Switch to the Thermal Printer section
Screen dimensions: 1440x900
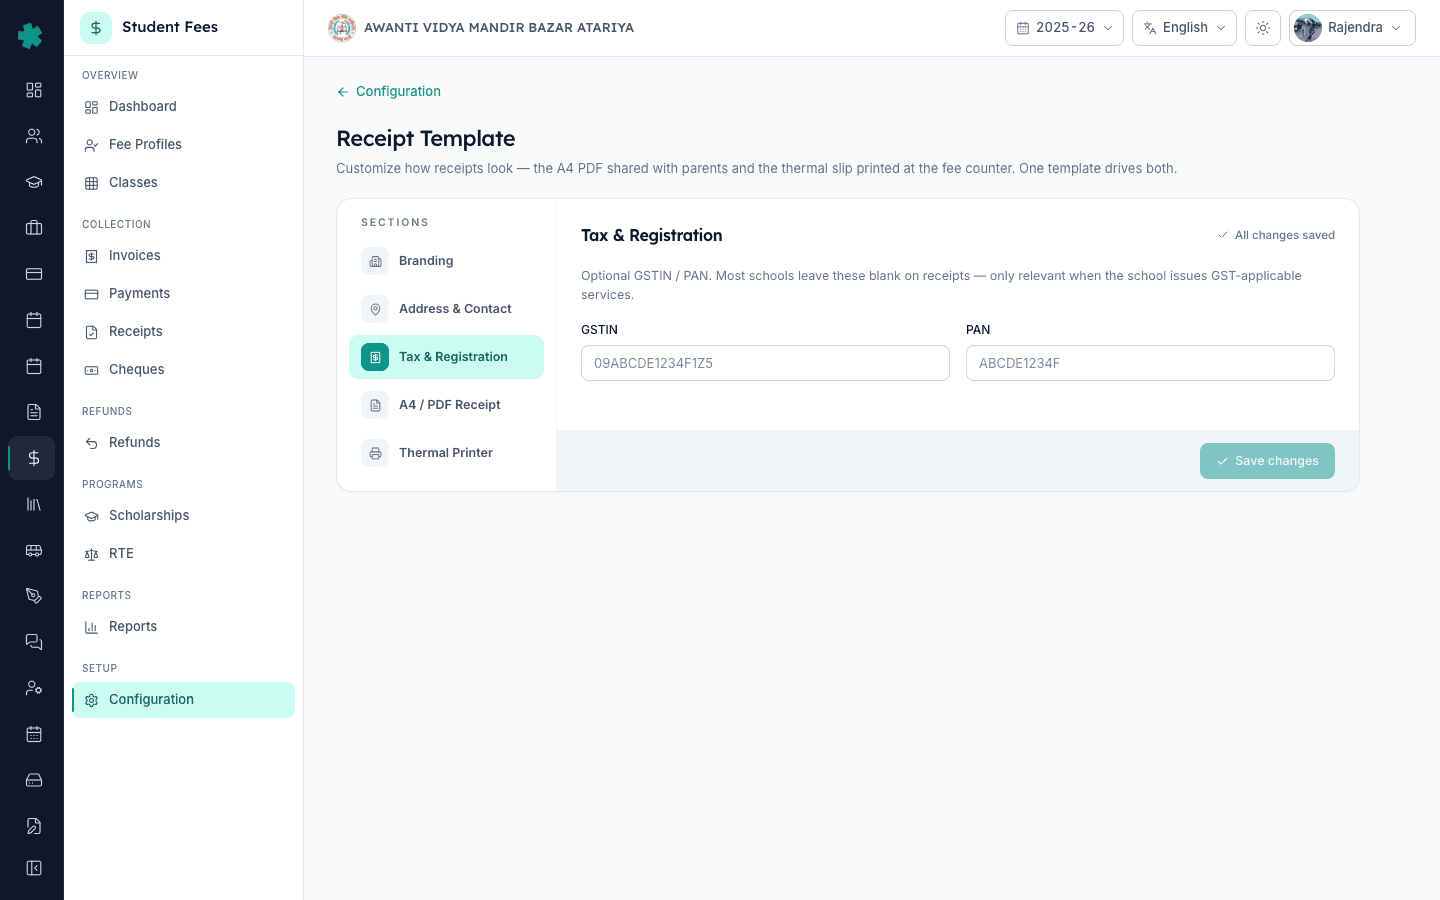point(446,453)
